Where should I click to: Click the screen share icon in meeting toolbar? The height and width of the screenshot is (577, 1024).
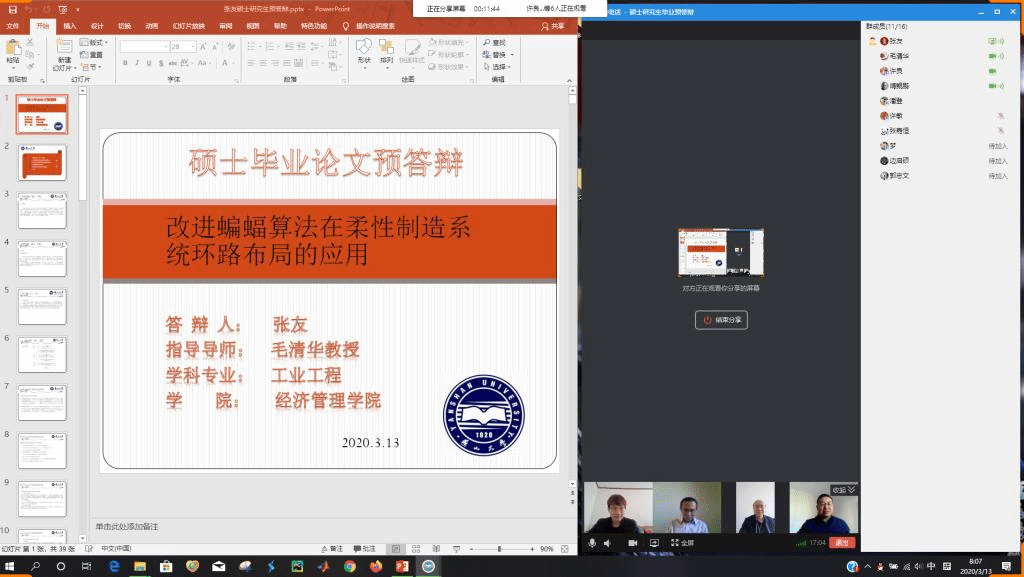coord(654,543)
